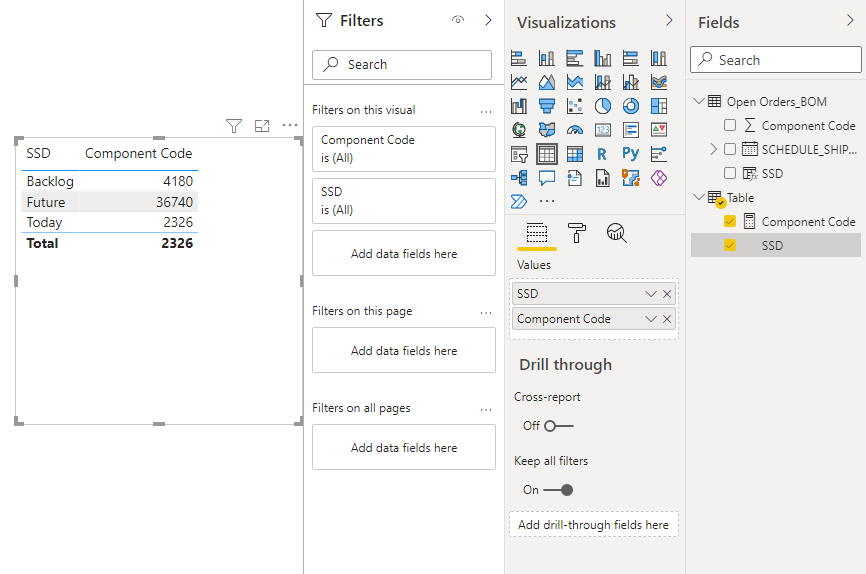This screenshot has width=866, height=574.
Task: Uncheck Component Code under Table
Action: (x=730, y=222)
